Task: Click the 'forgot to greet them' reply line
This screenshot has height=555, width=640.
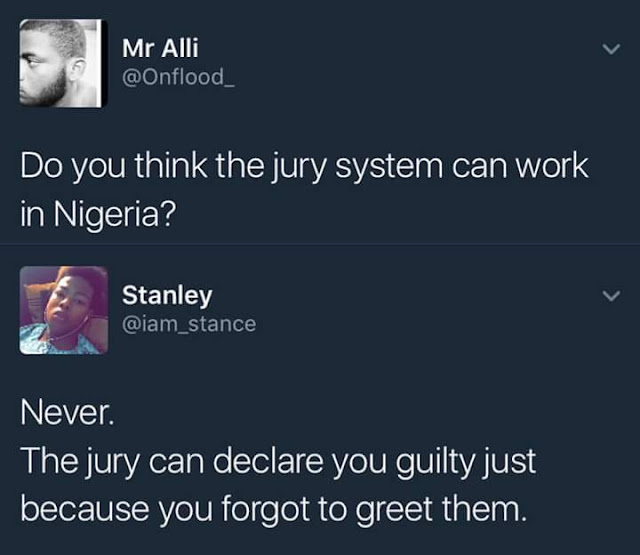Action: click(x=273, y=509)
